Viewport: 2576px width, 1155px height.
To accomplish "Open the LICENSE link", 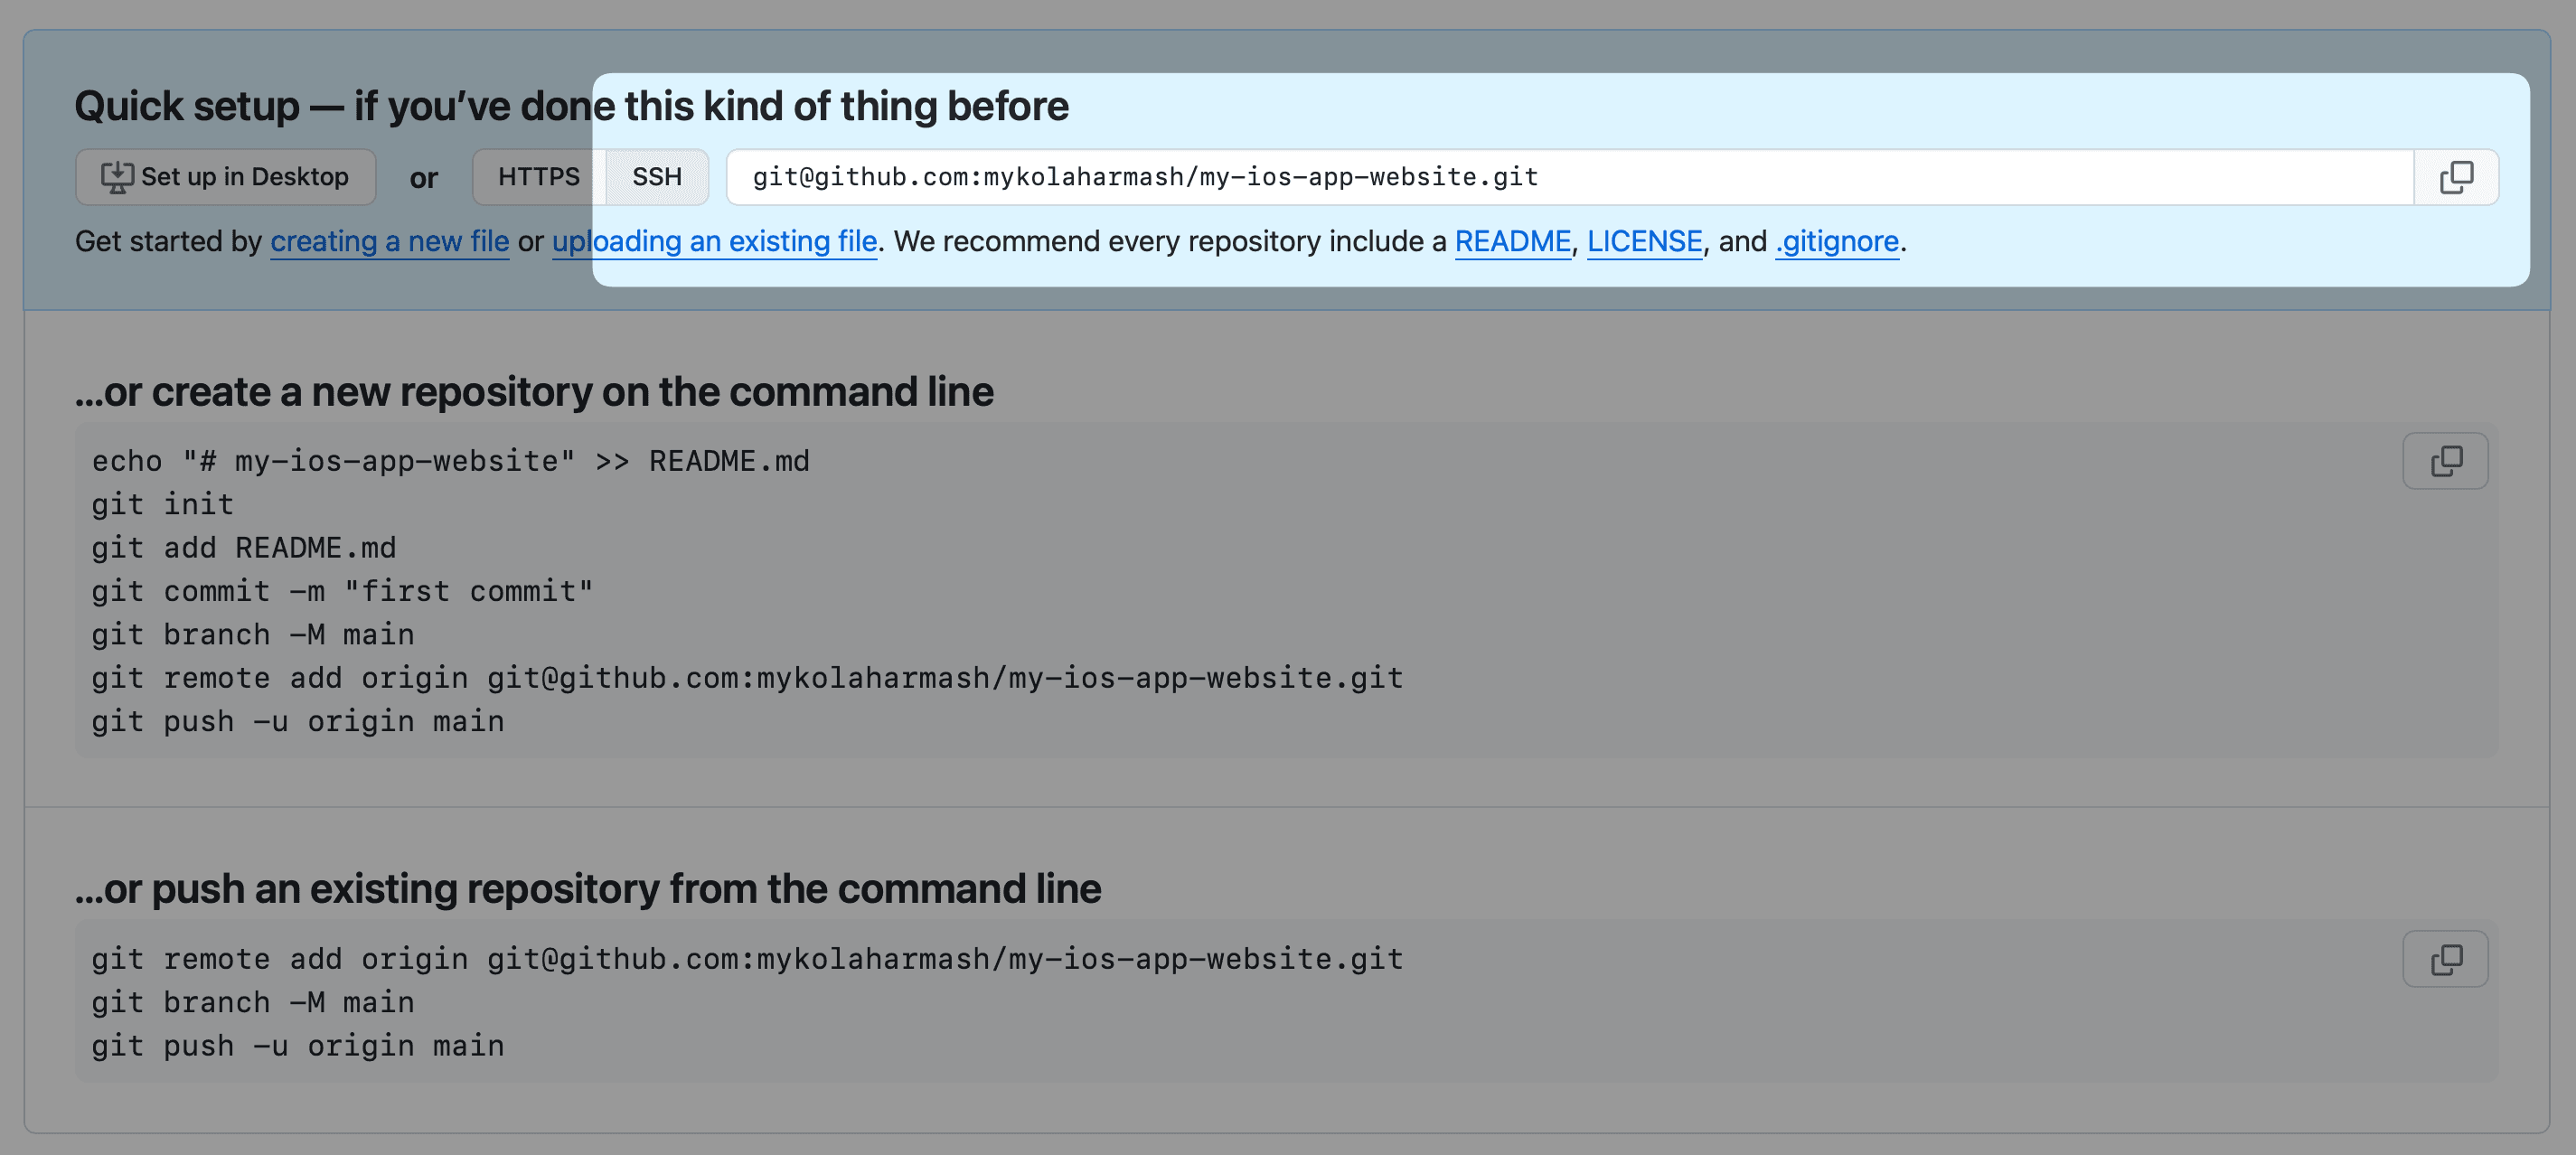I will (x=1644, y=241).
